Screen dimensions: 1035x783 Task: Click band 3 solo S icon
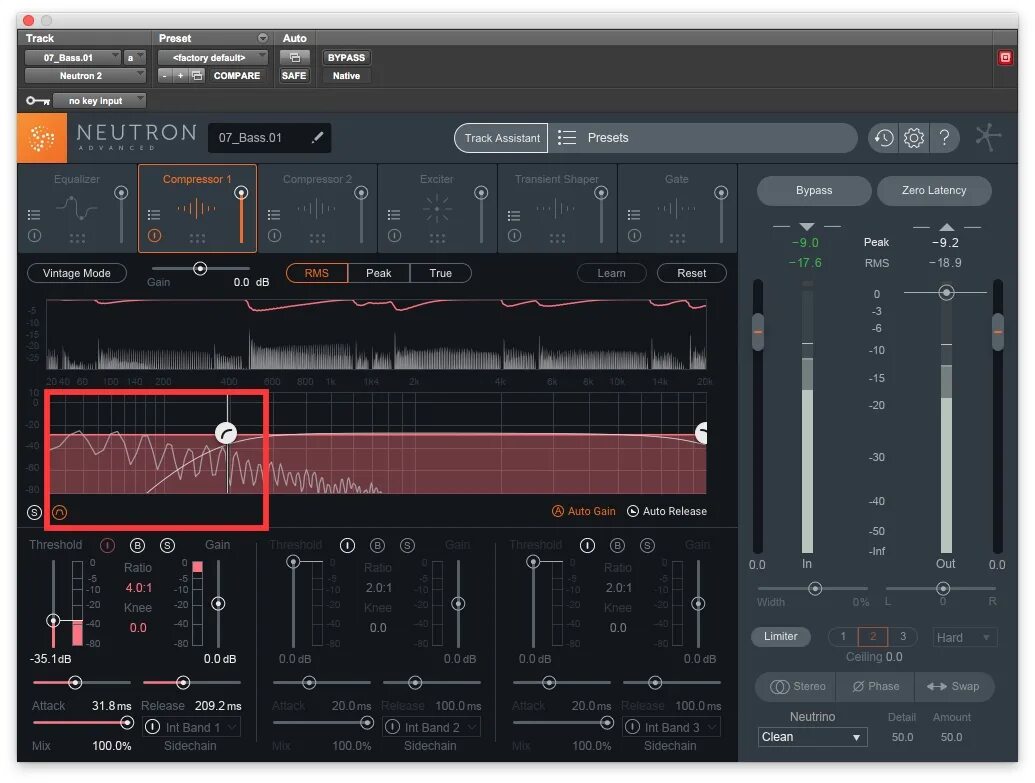648,545
